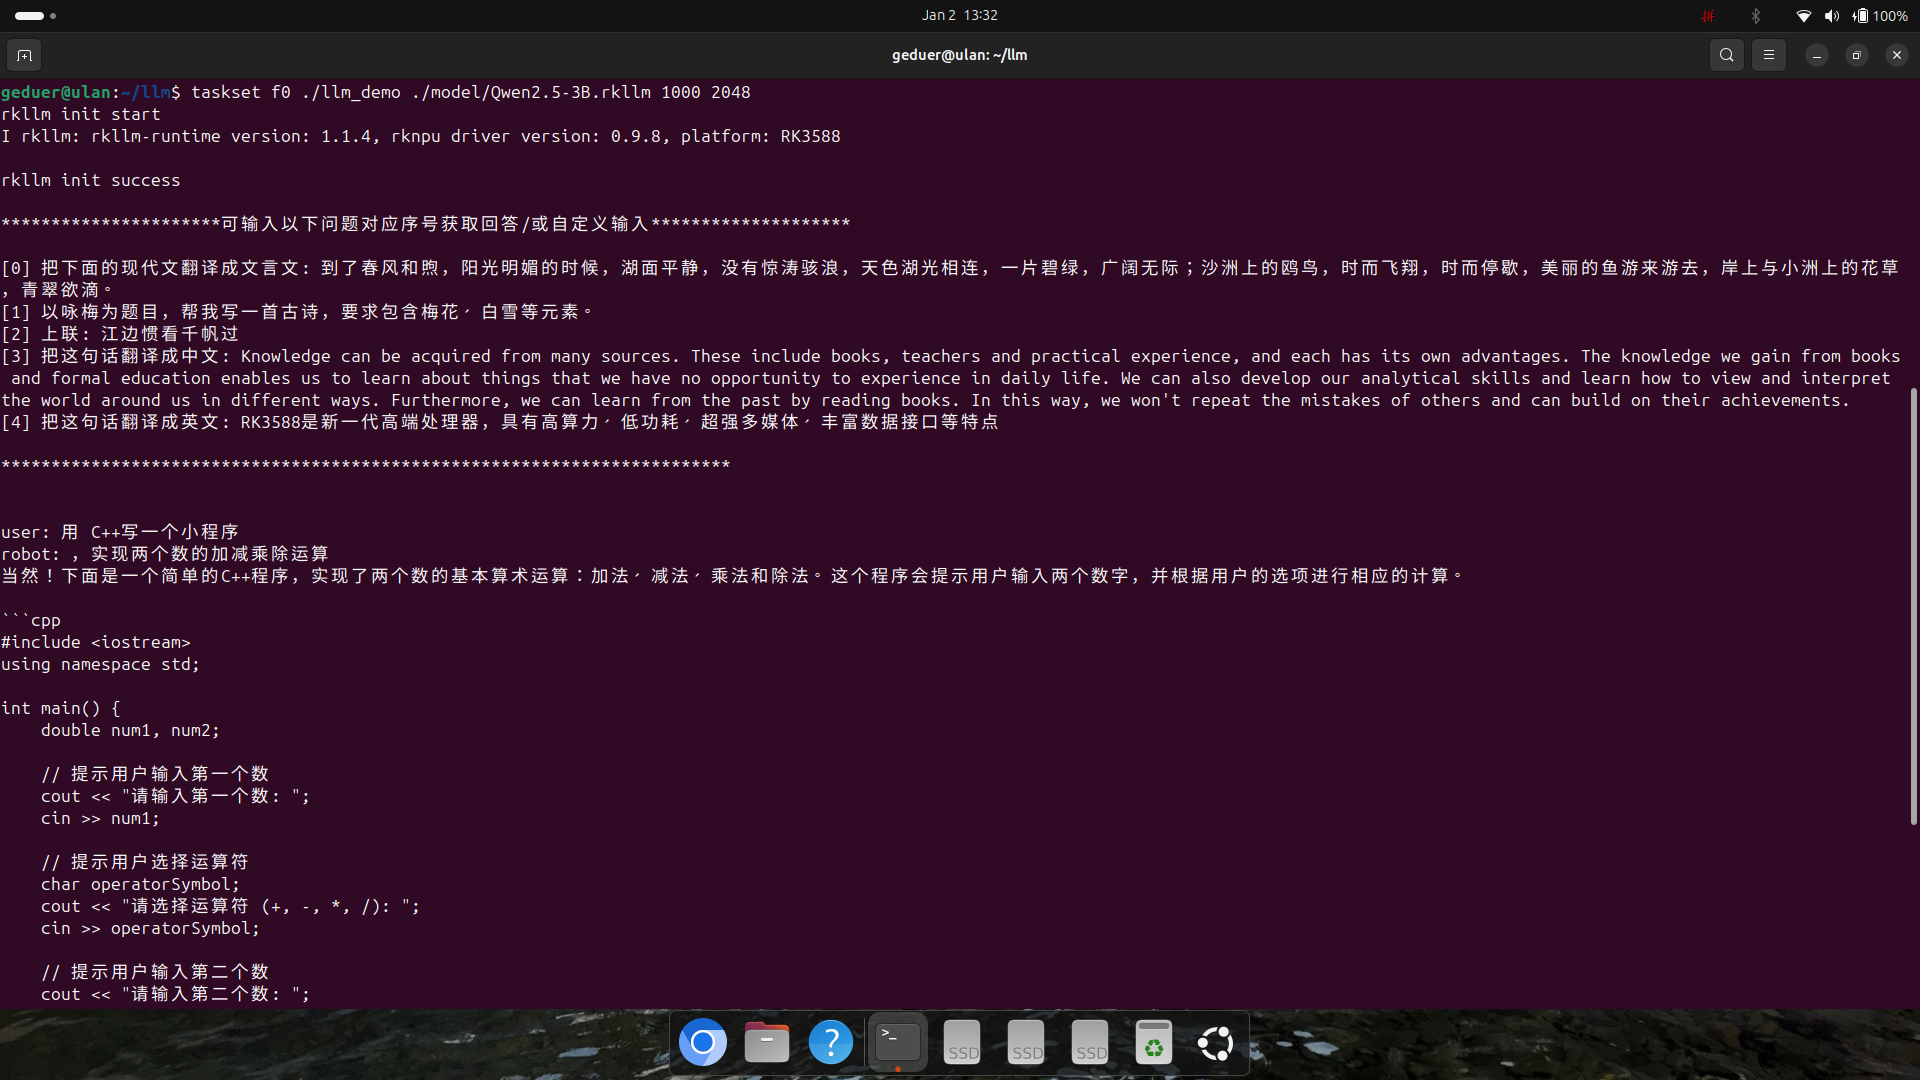Screen dimensions: 1920x1080
Task: Click option [2] 上联 line
Action: [120, 334]
